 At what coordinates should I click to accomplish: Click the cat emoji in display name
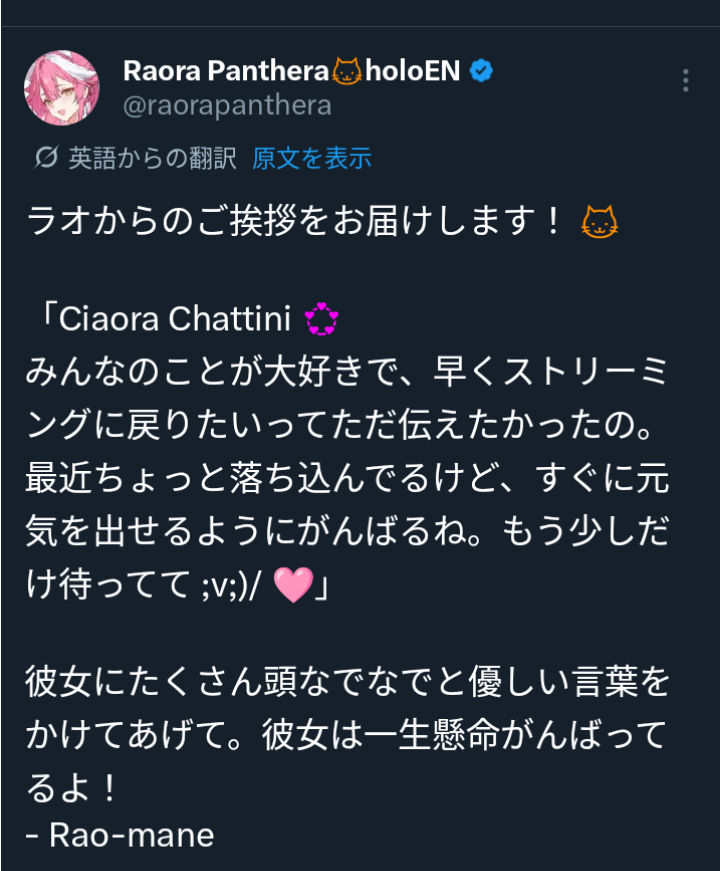point(346,72)
